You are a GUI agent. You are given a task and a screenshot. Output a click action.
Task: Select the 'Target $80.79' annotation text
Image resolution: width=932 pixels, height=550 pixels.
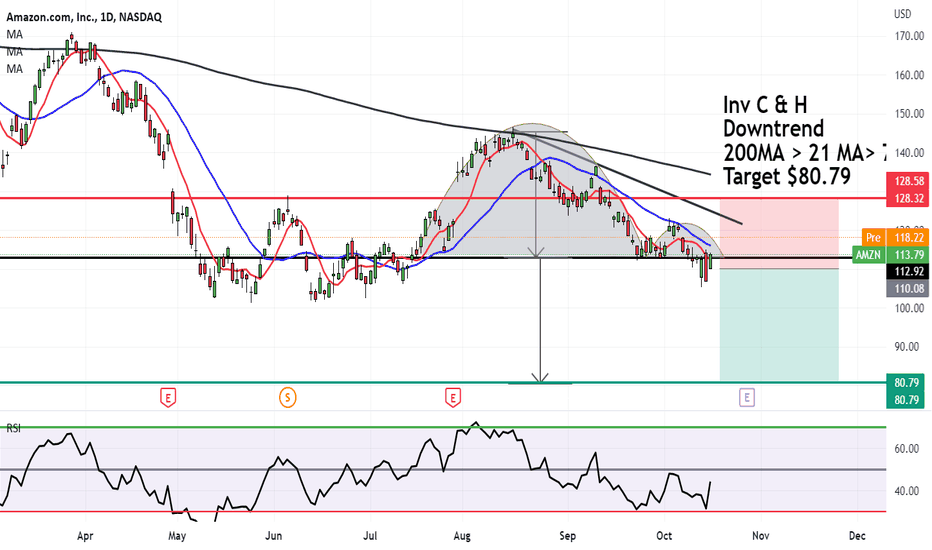click(x=787, y=176)
